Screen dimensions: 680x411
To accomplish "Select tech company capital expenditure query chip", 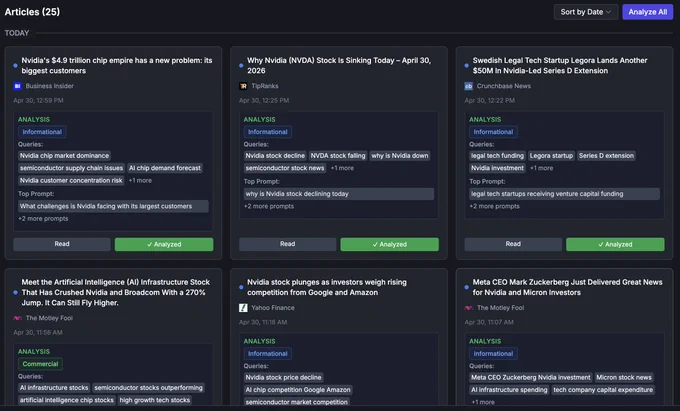I will (x=603, y=390).
